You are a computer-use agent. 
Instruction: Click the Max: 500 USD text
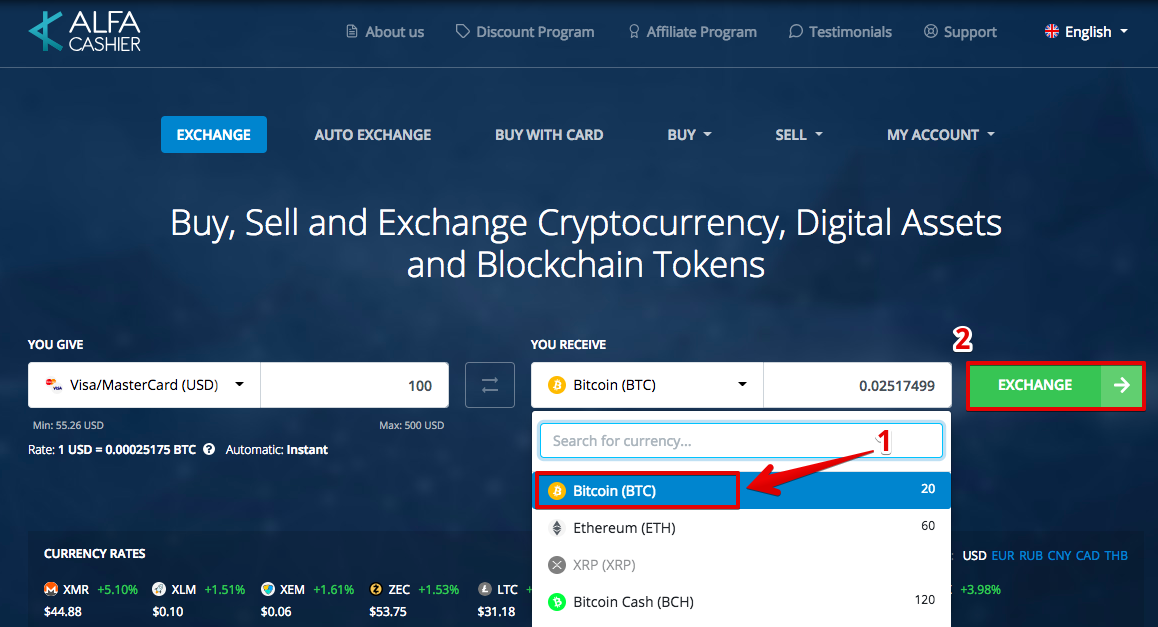click(x=411, y=425)
